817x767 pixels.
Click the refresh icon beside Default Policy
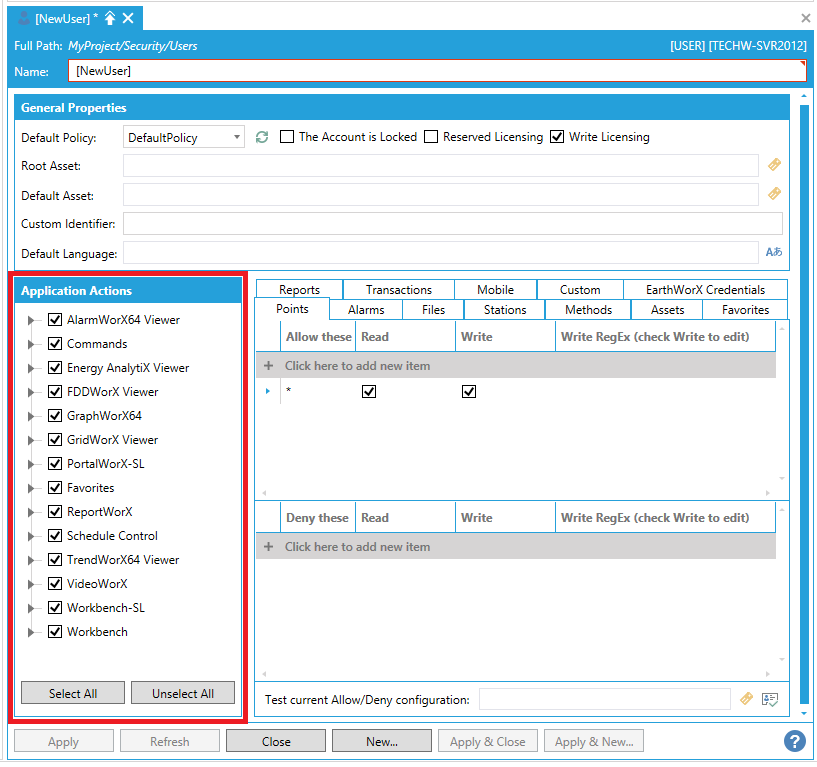262,137
